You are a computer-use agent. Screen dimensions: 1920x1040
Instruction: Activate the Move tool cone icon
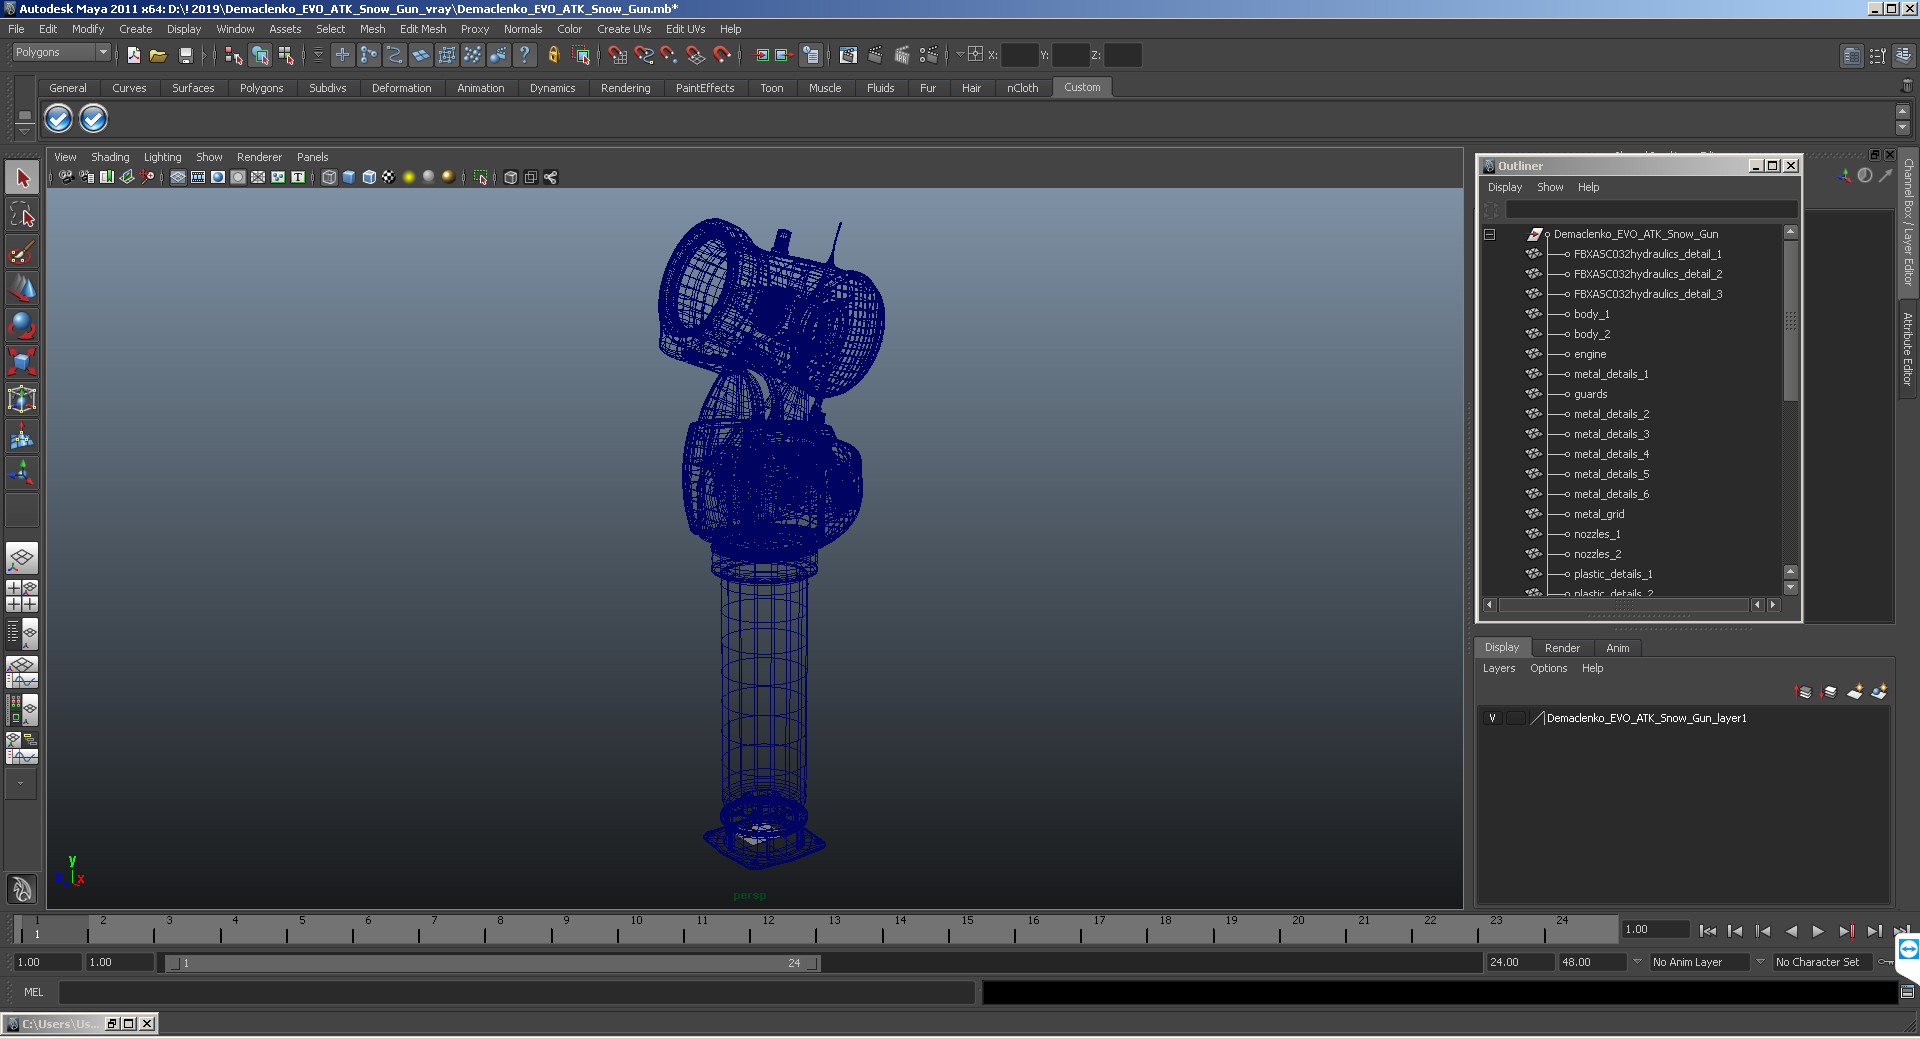click(22, 288)
